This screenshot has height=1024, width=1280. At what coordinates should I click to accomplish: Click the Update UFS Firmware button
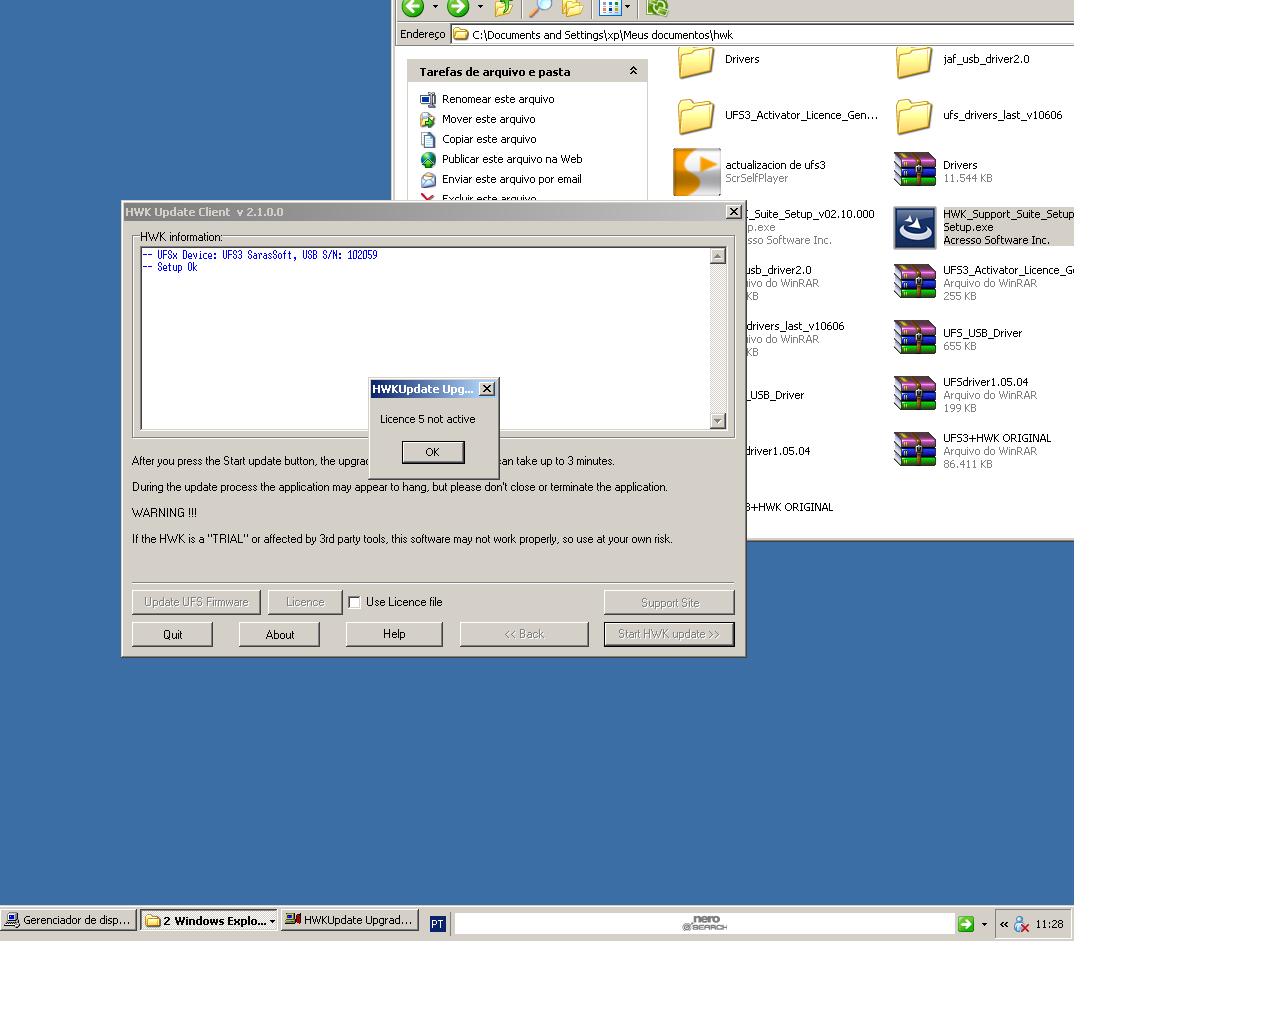point(196,602)
